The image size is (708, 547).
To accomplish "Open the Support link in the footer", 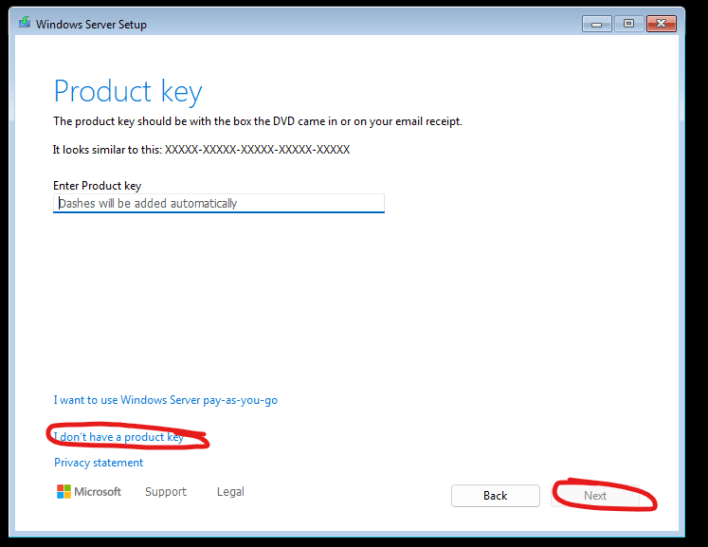I will [x=166, y=491].
